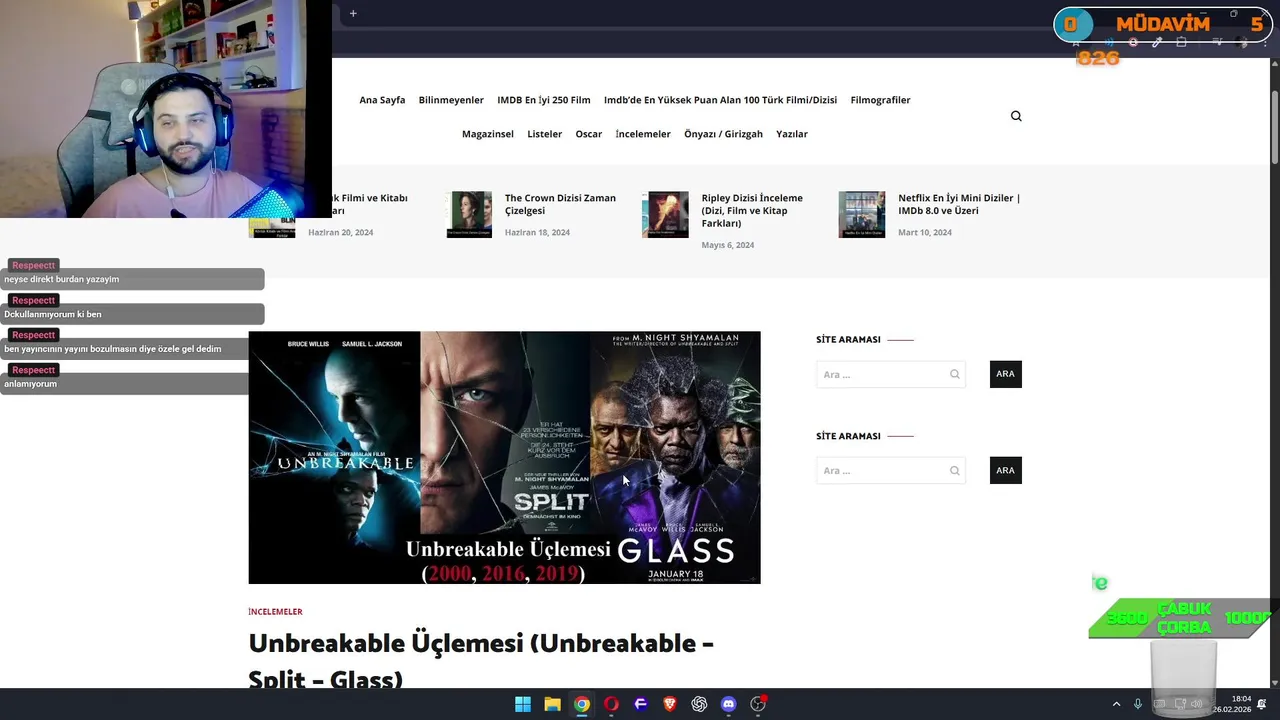Open the ChatGPT app in the taskbar
Screen dimensions: 1280x720
click(x=699, y=704)
